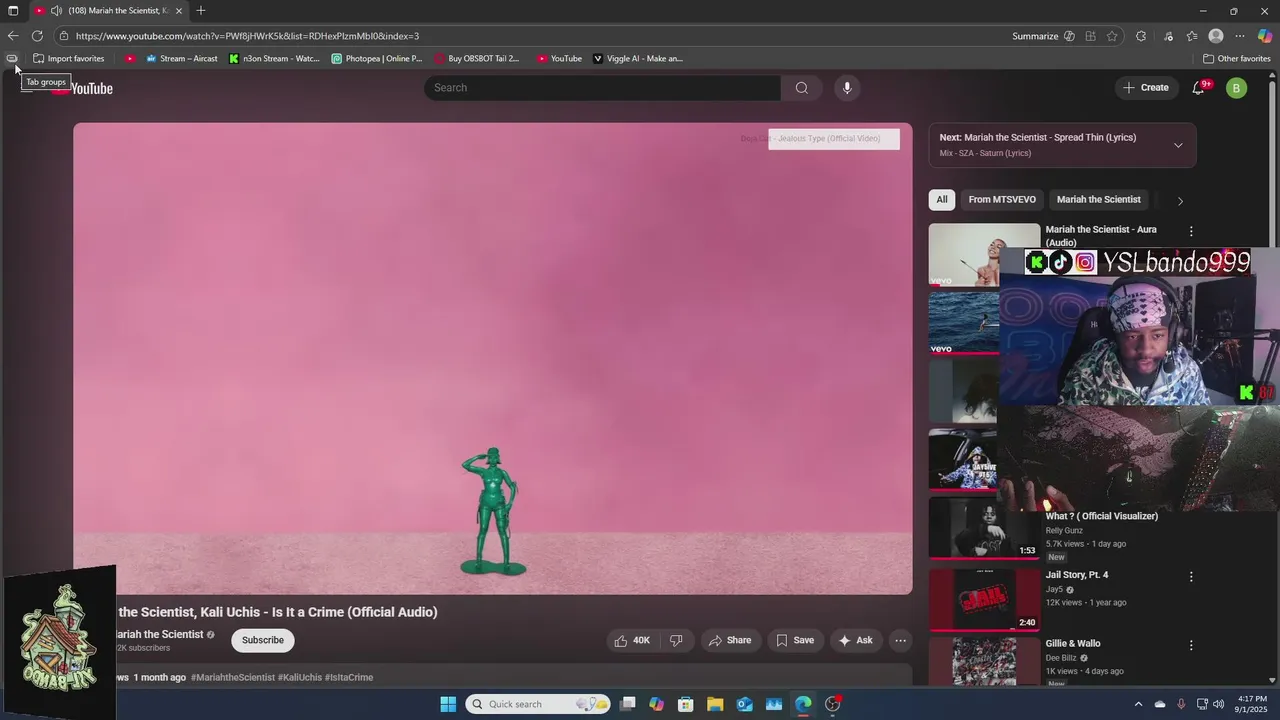Open the #IsItaCrime hashtag link
This screenshot has width=1280, height=720.
pyautogui.click(x=349, y=678)
